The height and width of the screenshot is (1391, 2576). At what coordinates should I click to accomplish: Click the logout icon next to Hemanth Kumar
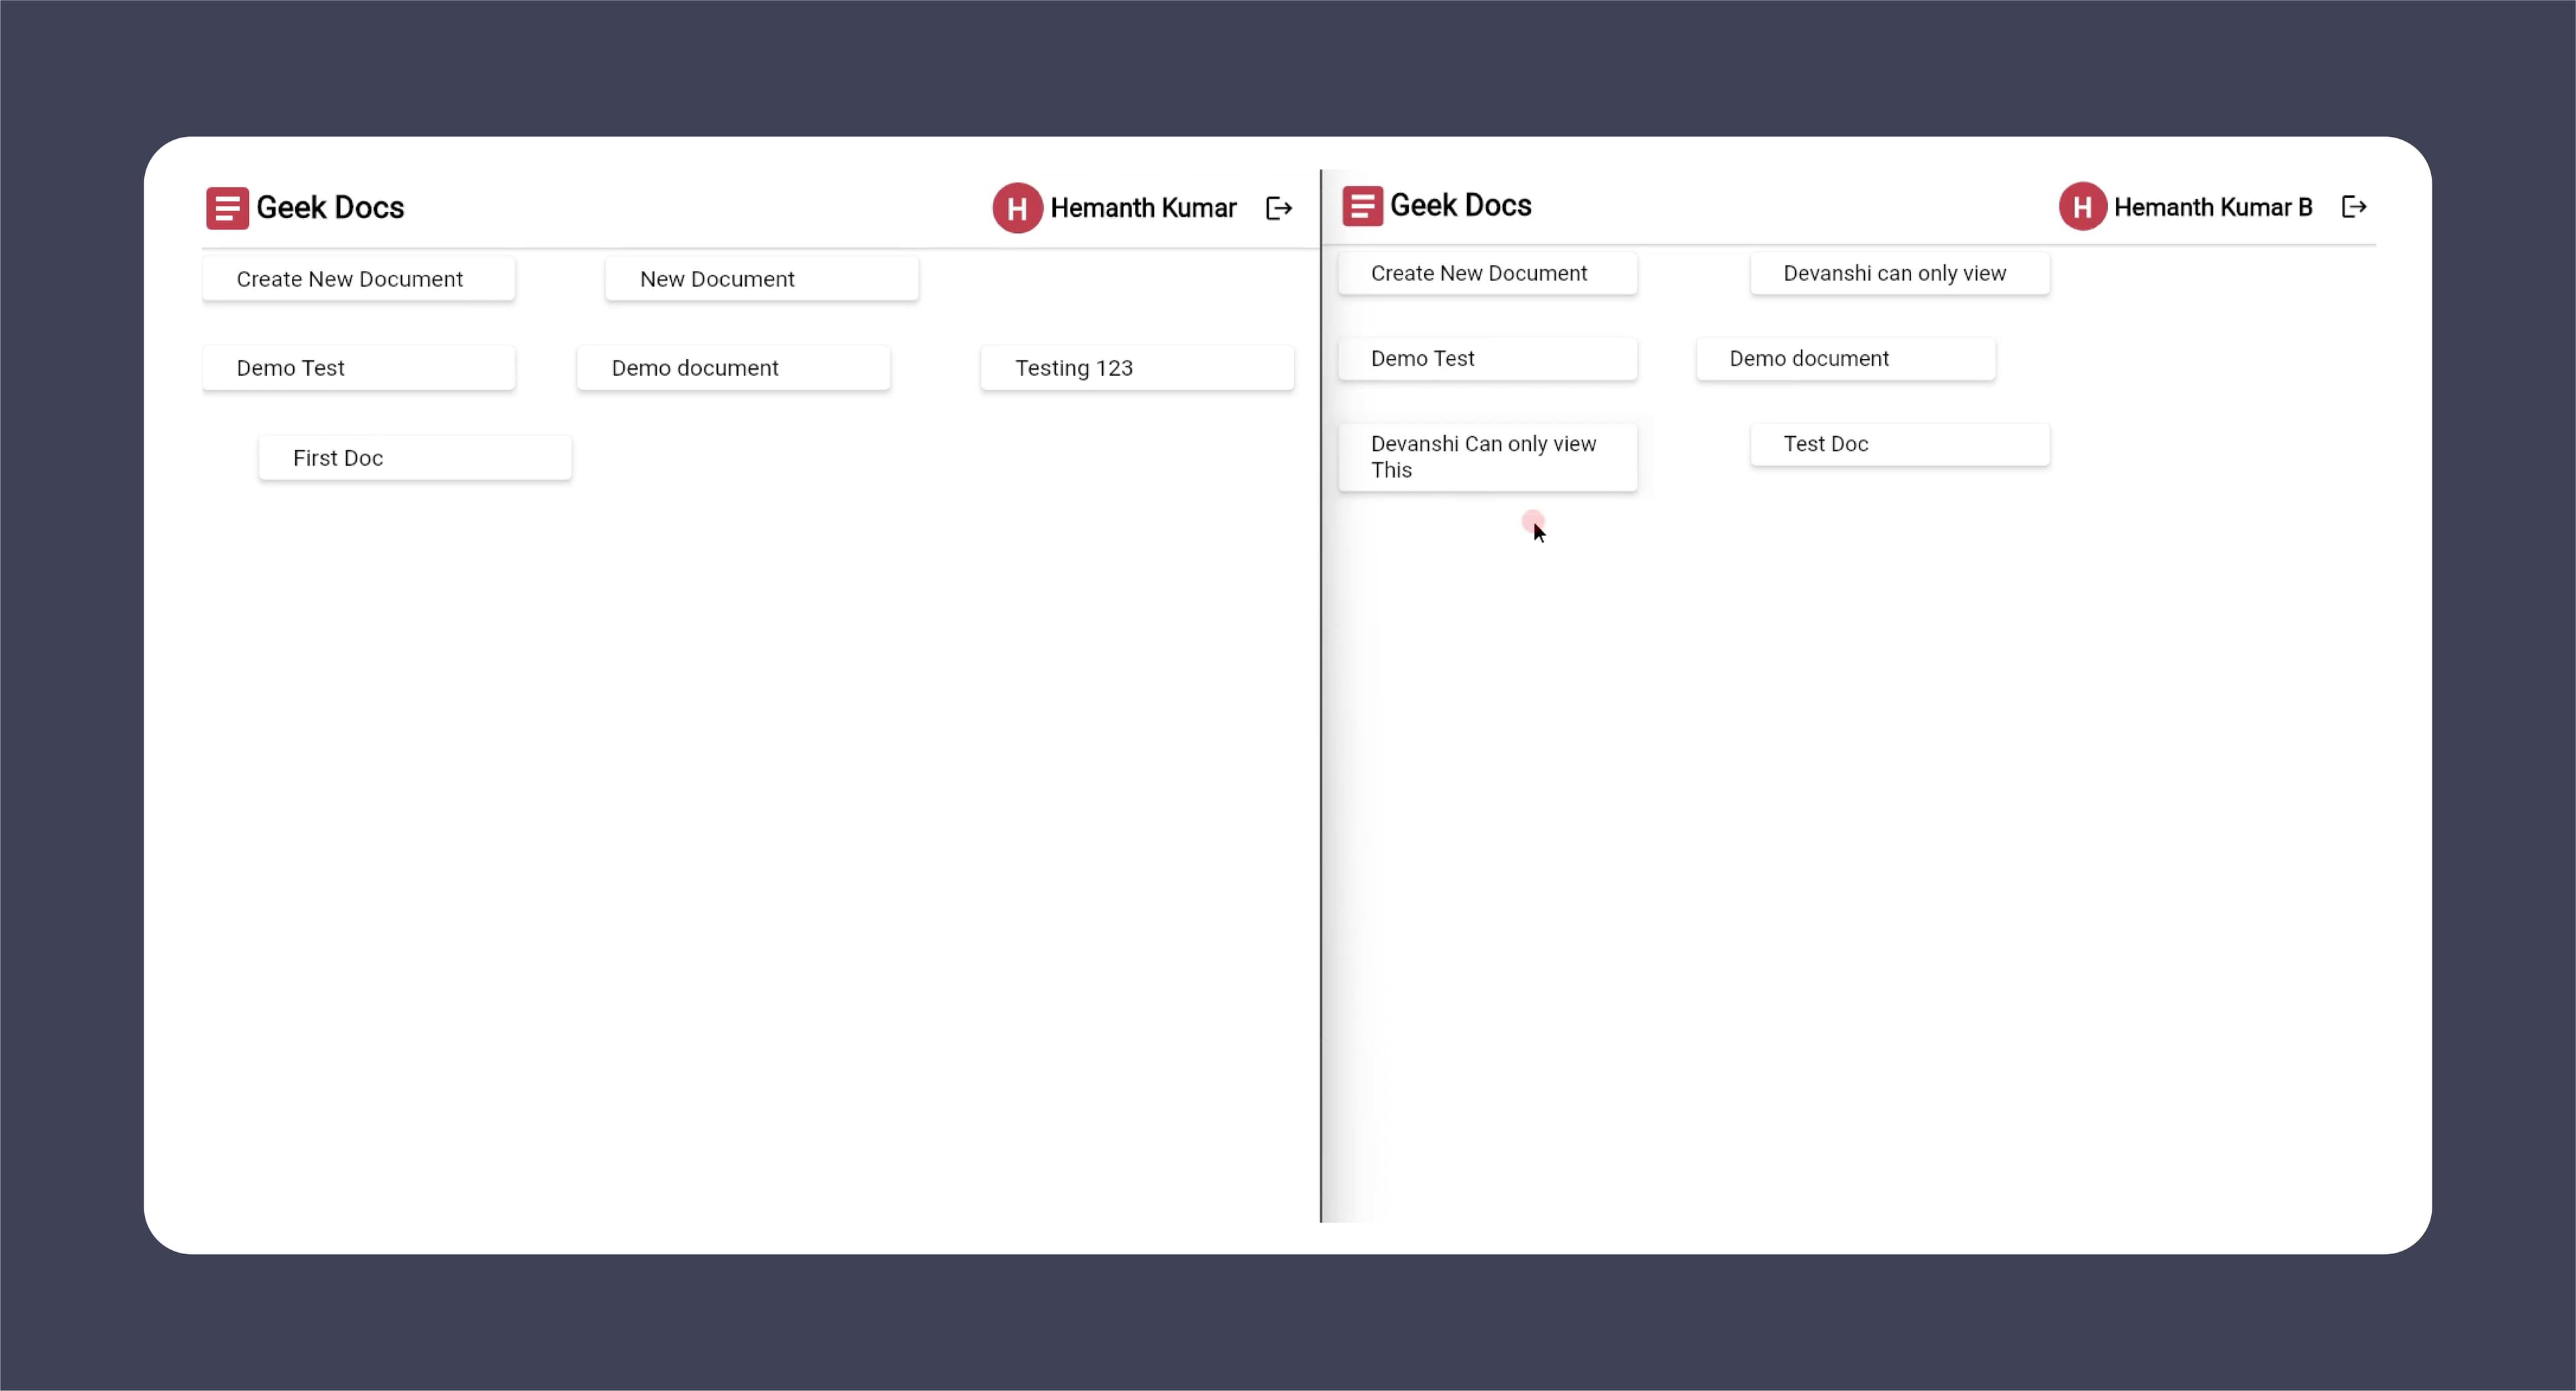[x=1279, y=208]
